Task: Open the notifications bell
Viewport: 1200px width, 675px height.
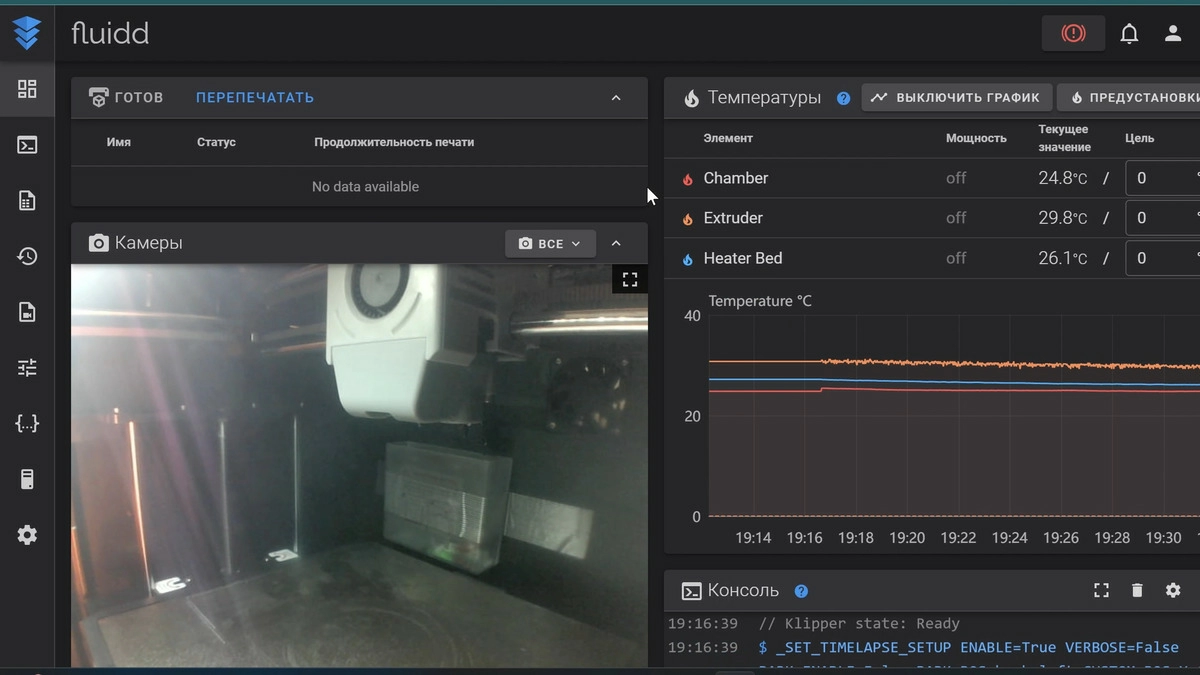Action: 1129,33
